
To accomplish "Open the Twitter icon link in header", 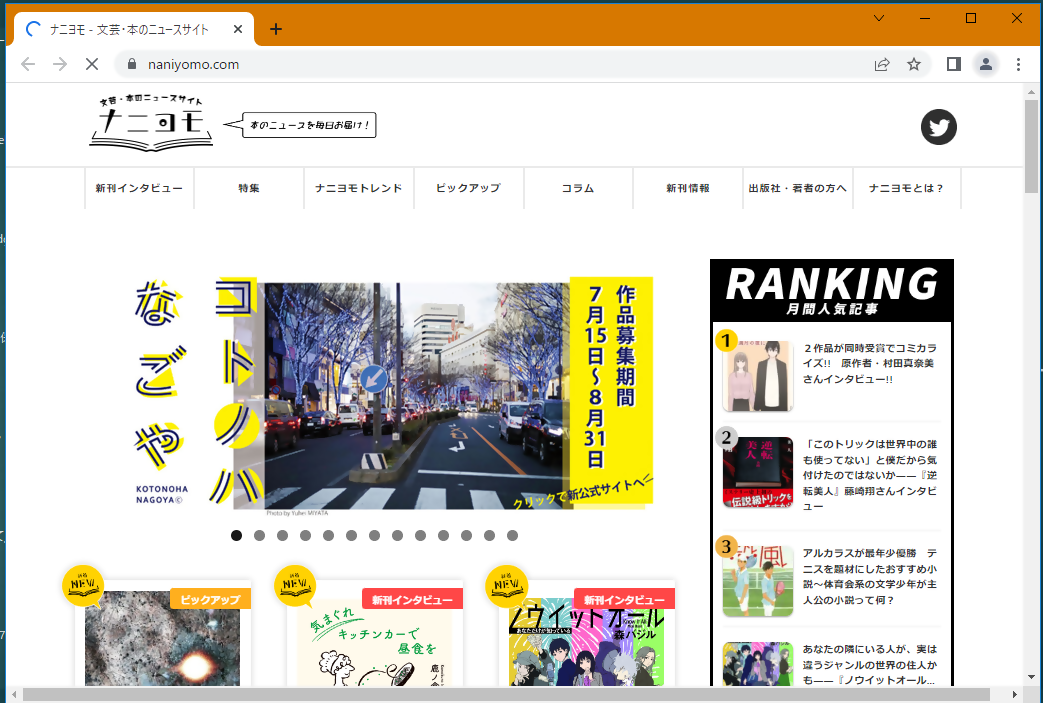I will pos(939,126).
